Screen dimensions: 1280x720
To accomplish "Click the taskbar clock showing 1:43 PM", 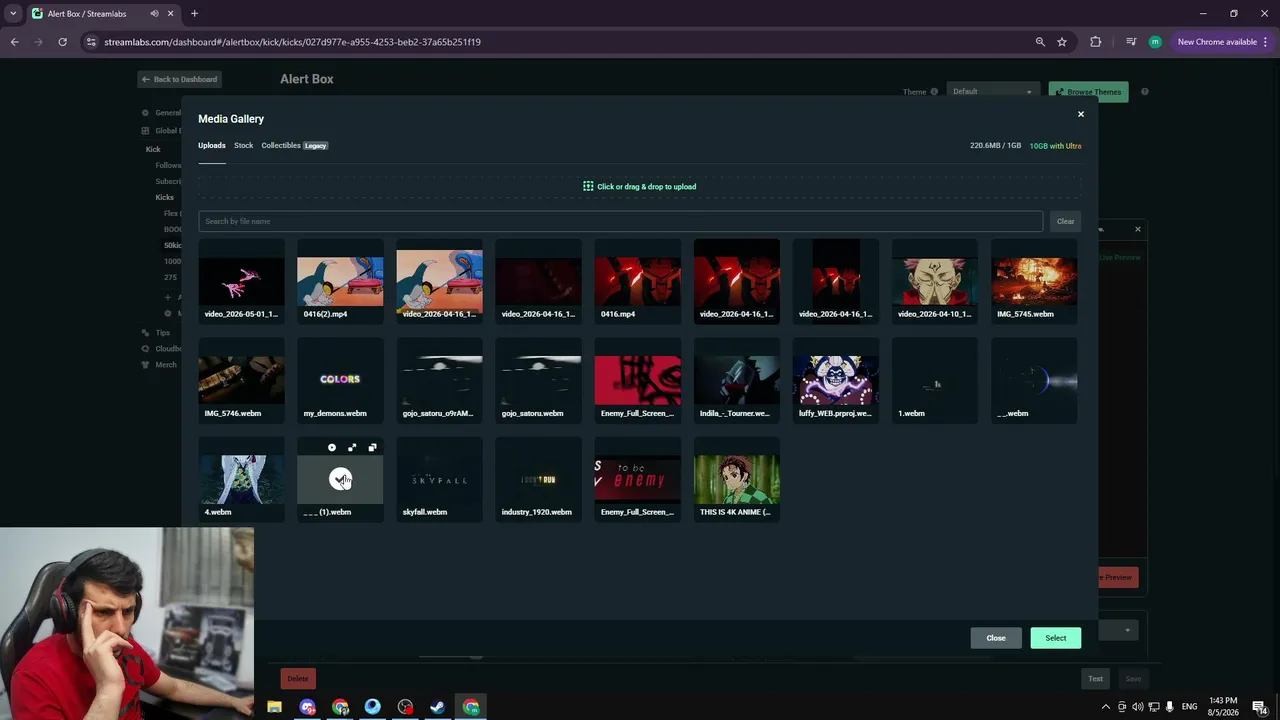I will (x=1223, y=707).
